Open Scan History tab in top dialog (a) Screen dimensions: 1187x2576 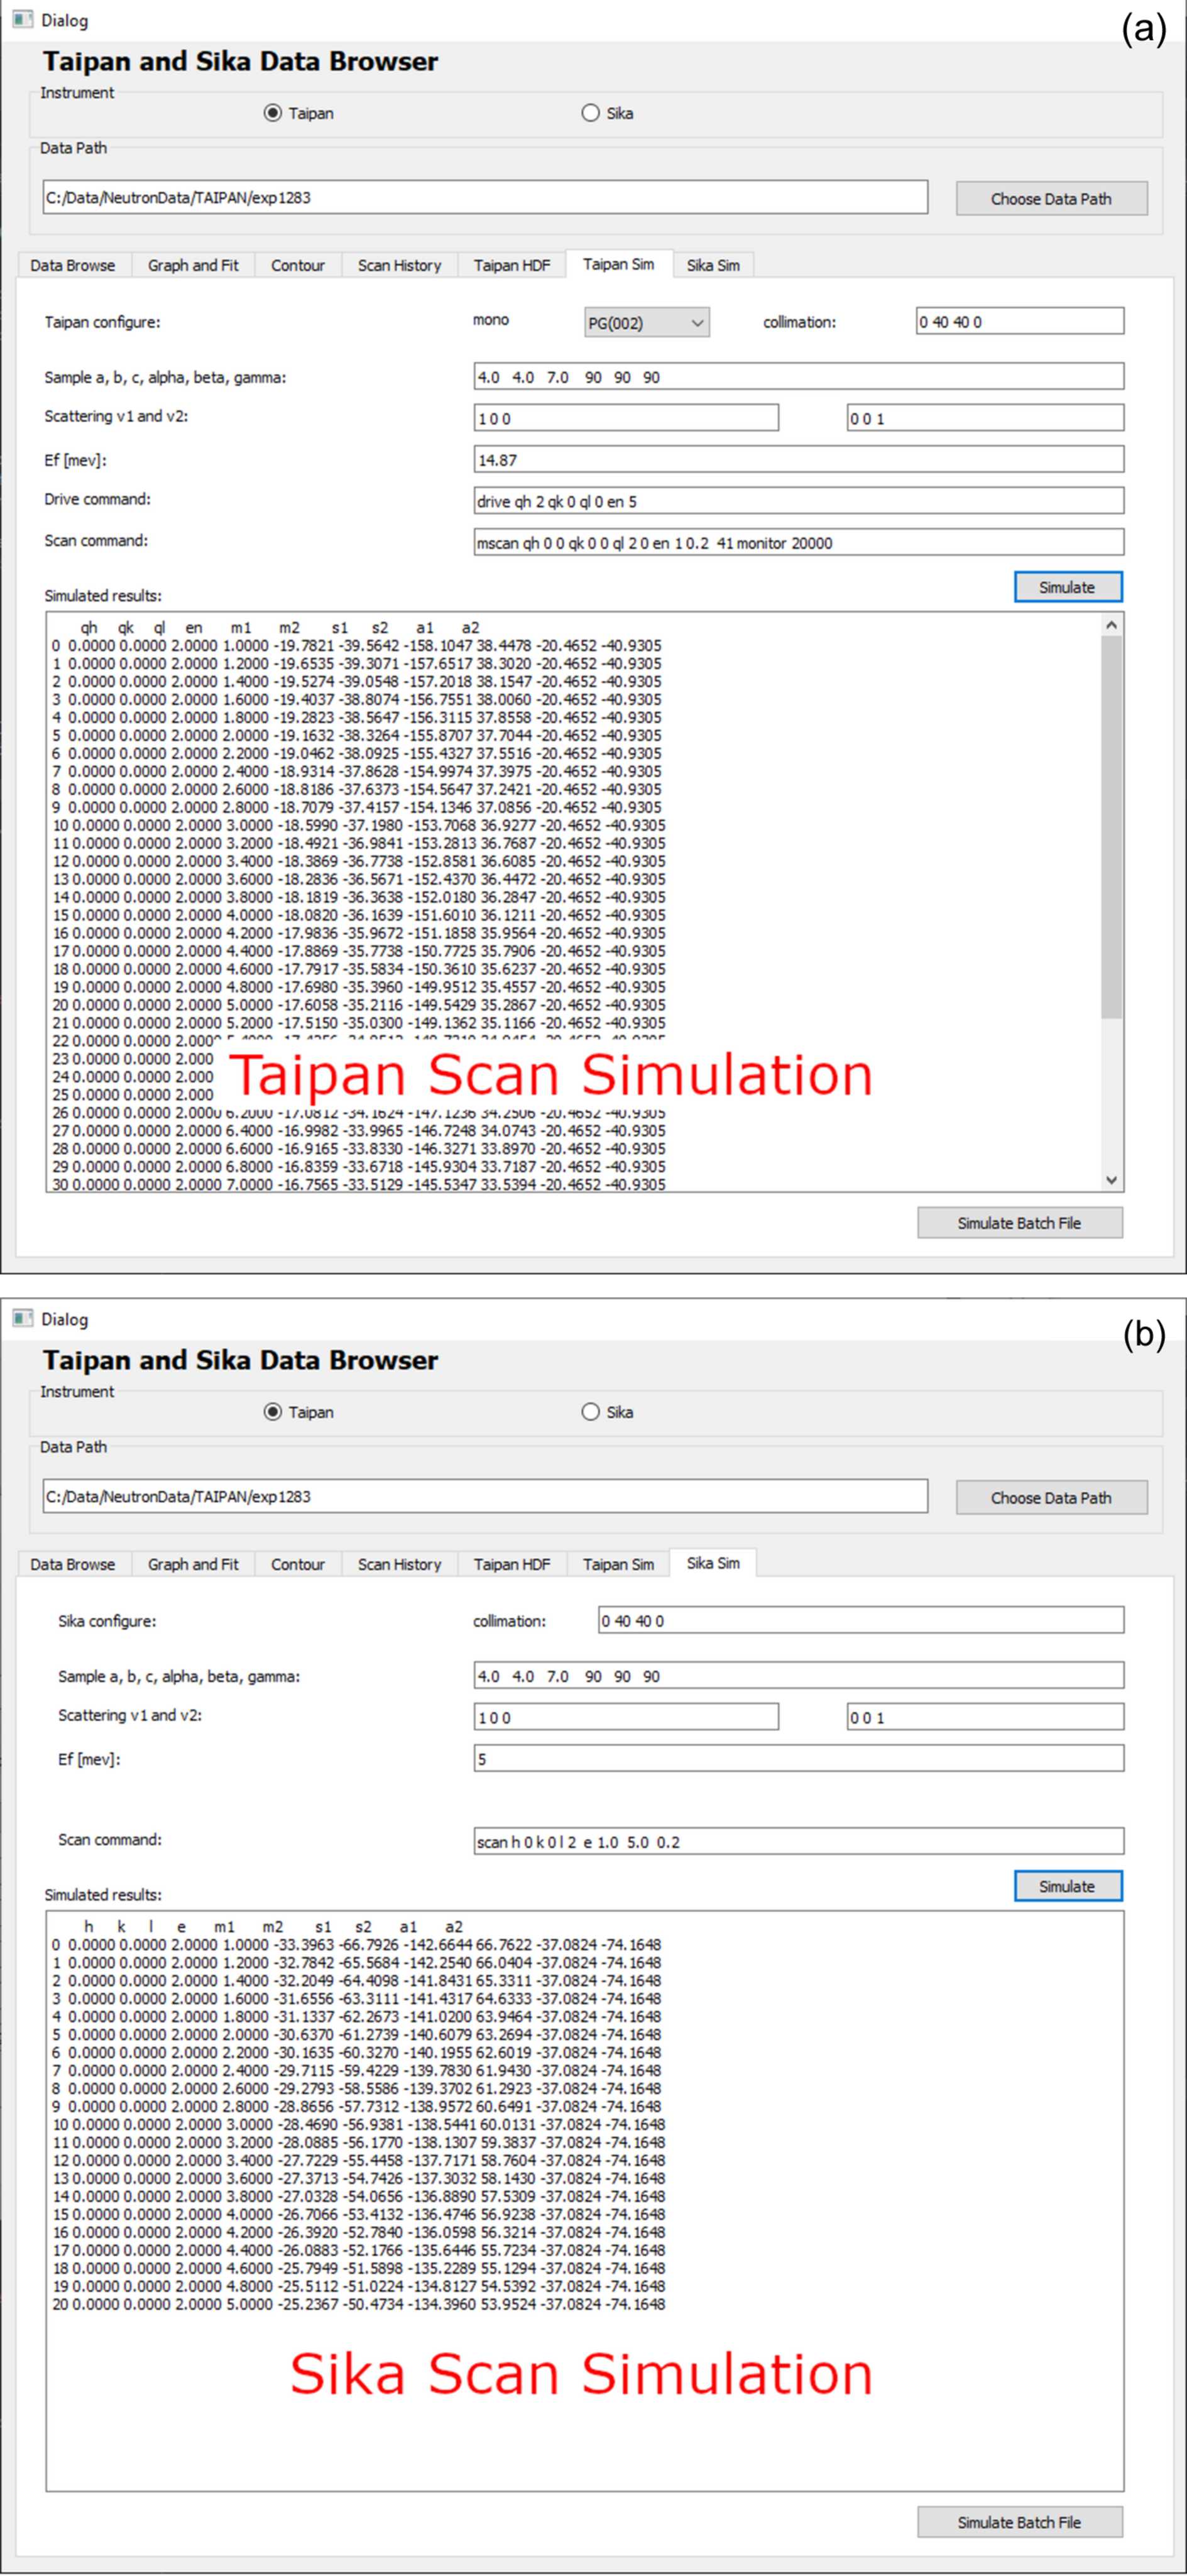pos(400,265)
